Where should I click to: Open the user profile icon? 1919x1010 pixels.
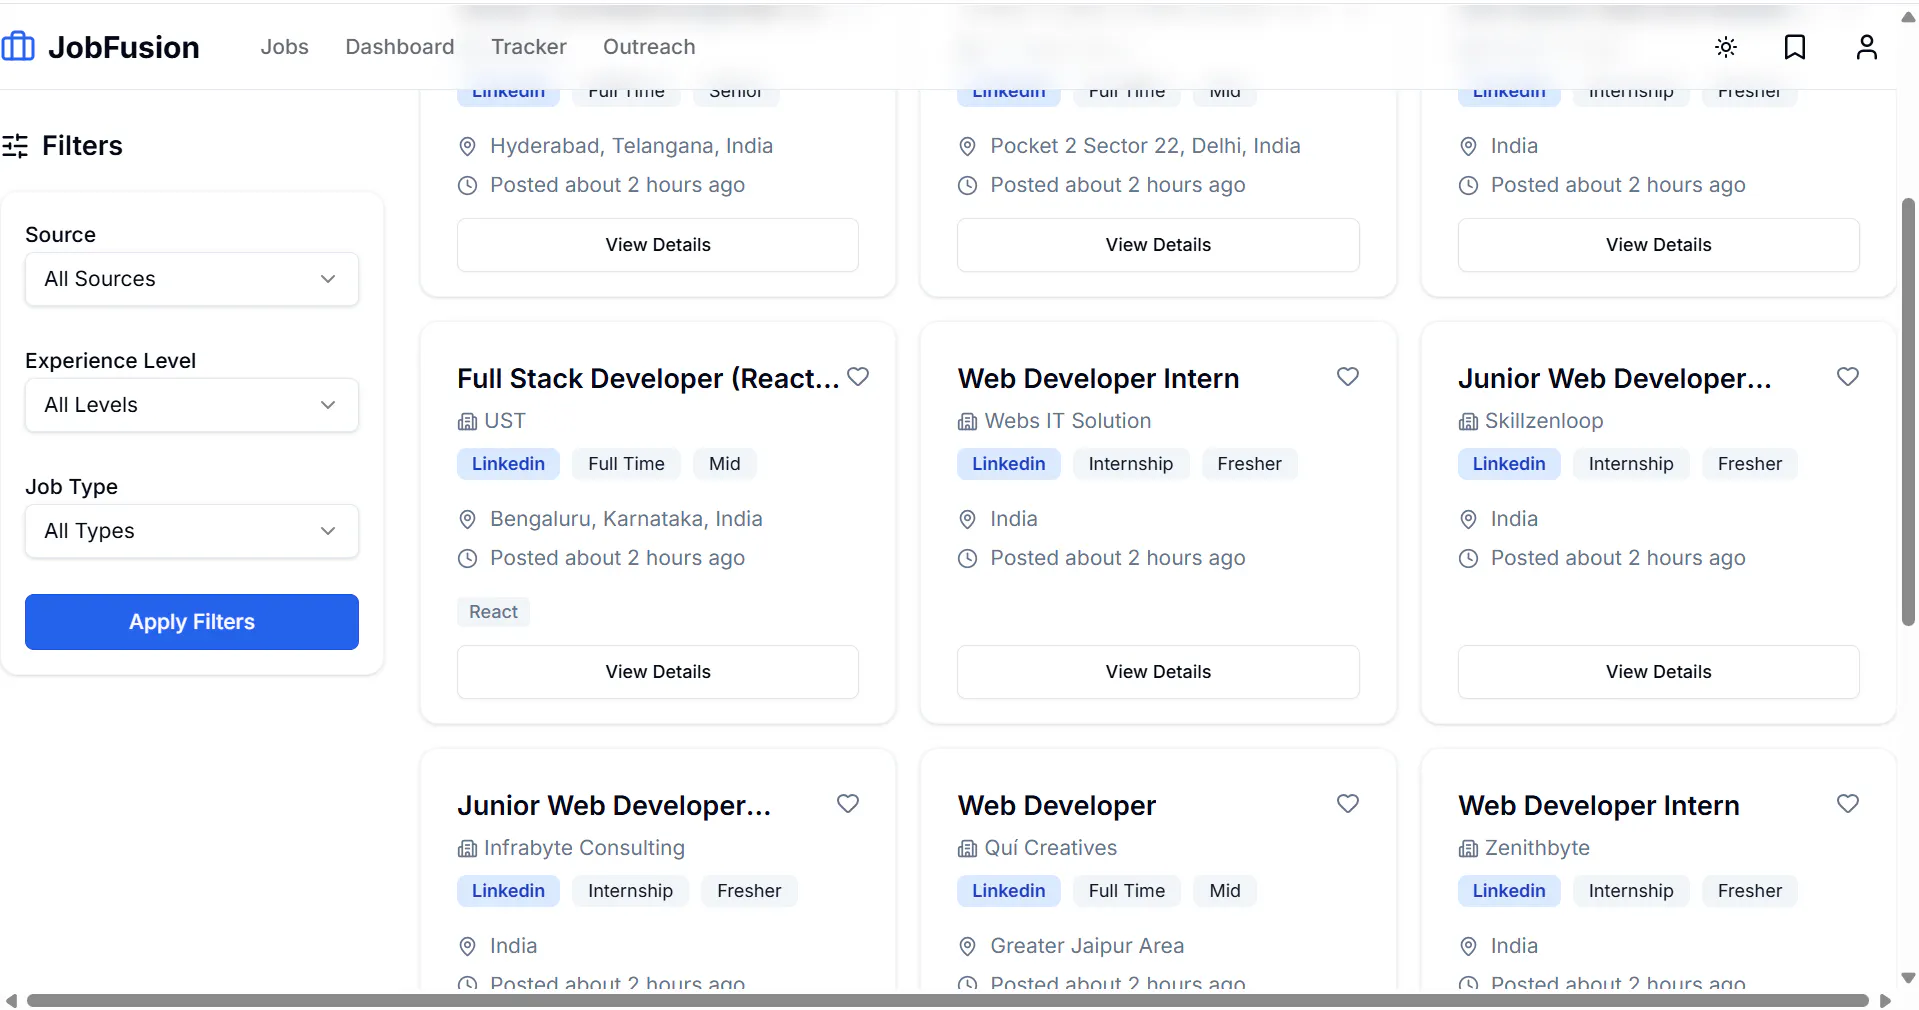(1866, 47)
